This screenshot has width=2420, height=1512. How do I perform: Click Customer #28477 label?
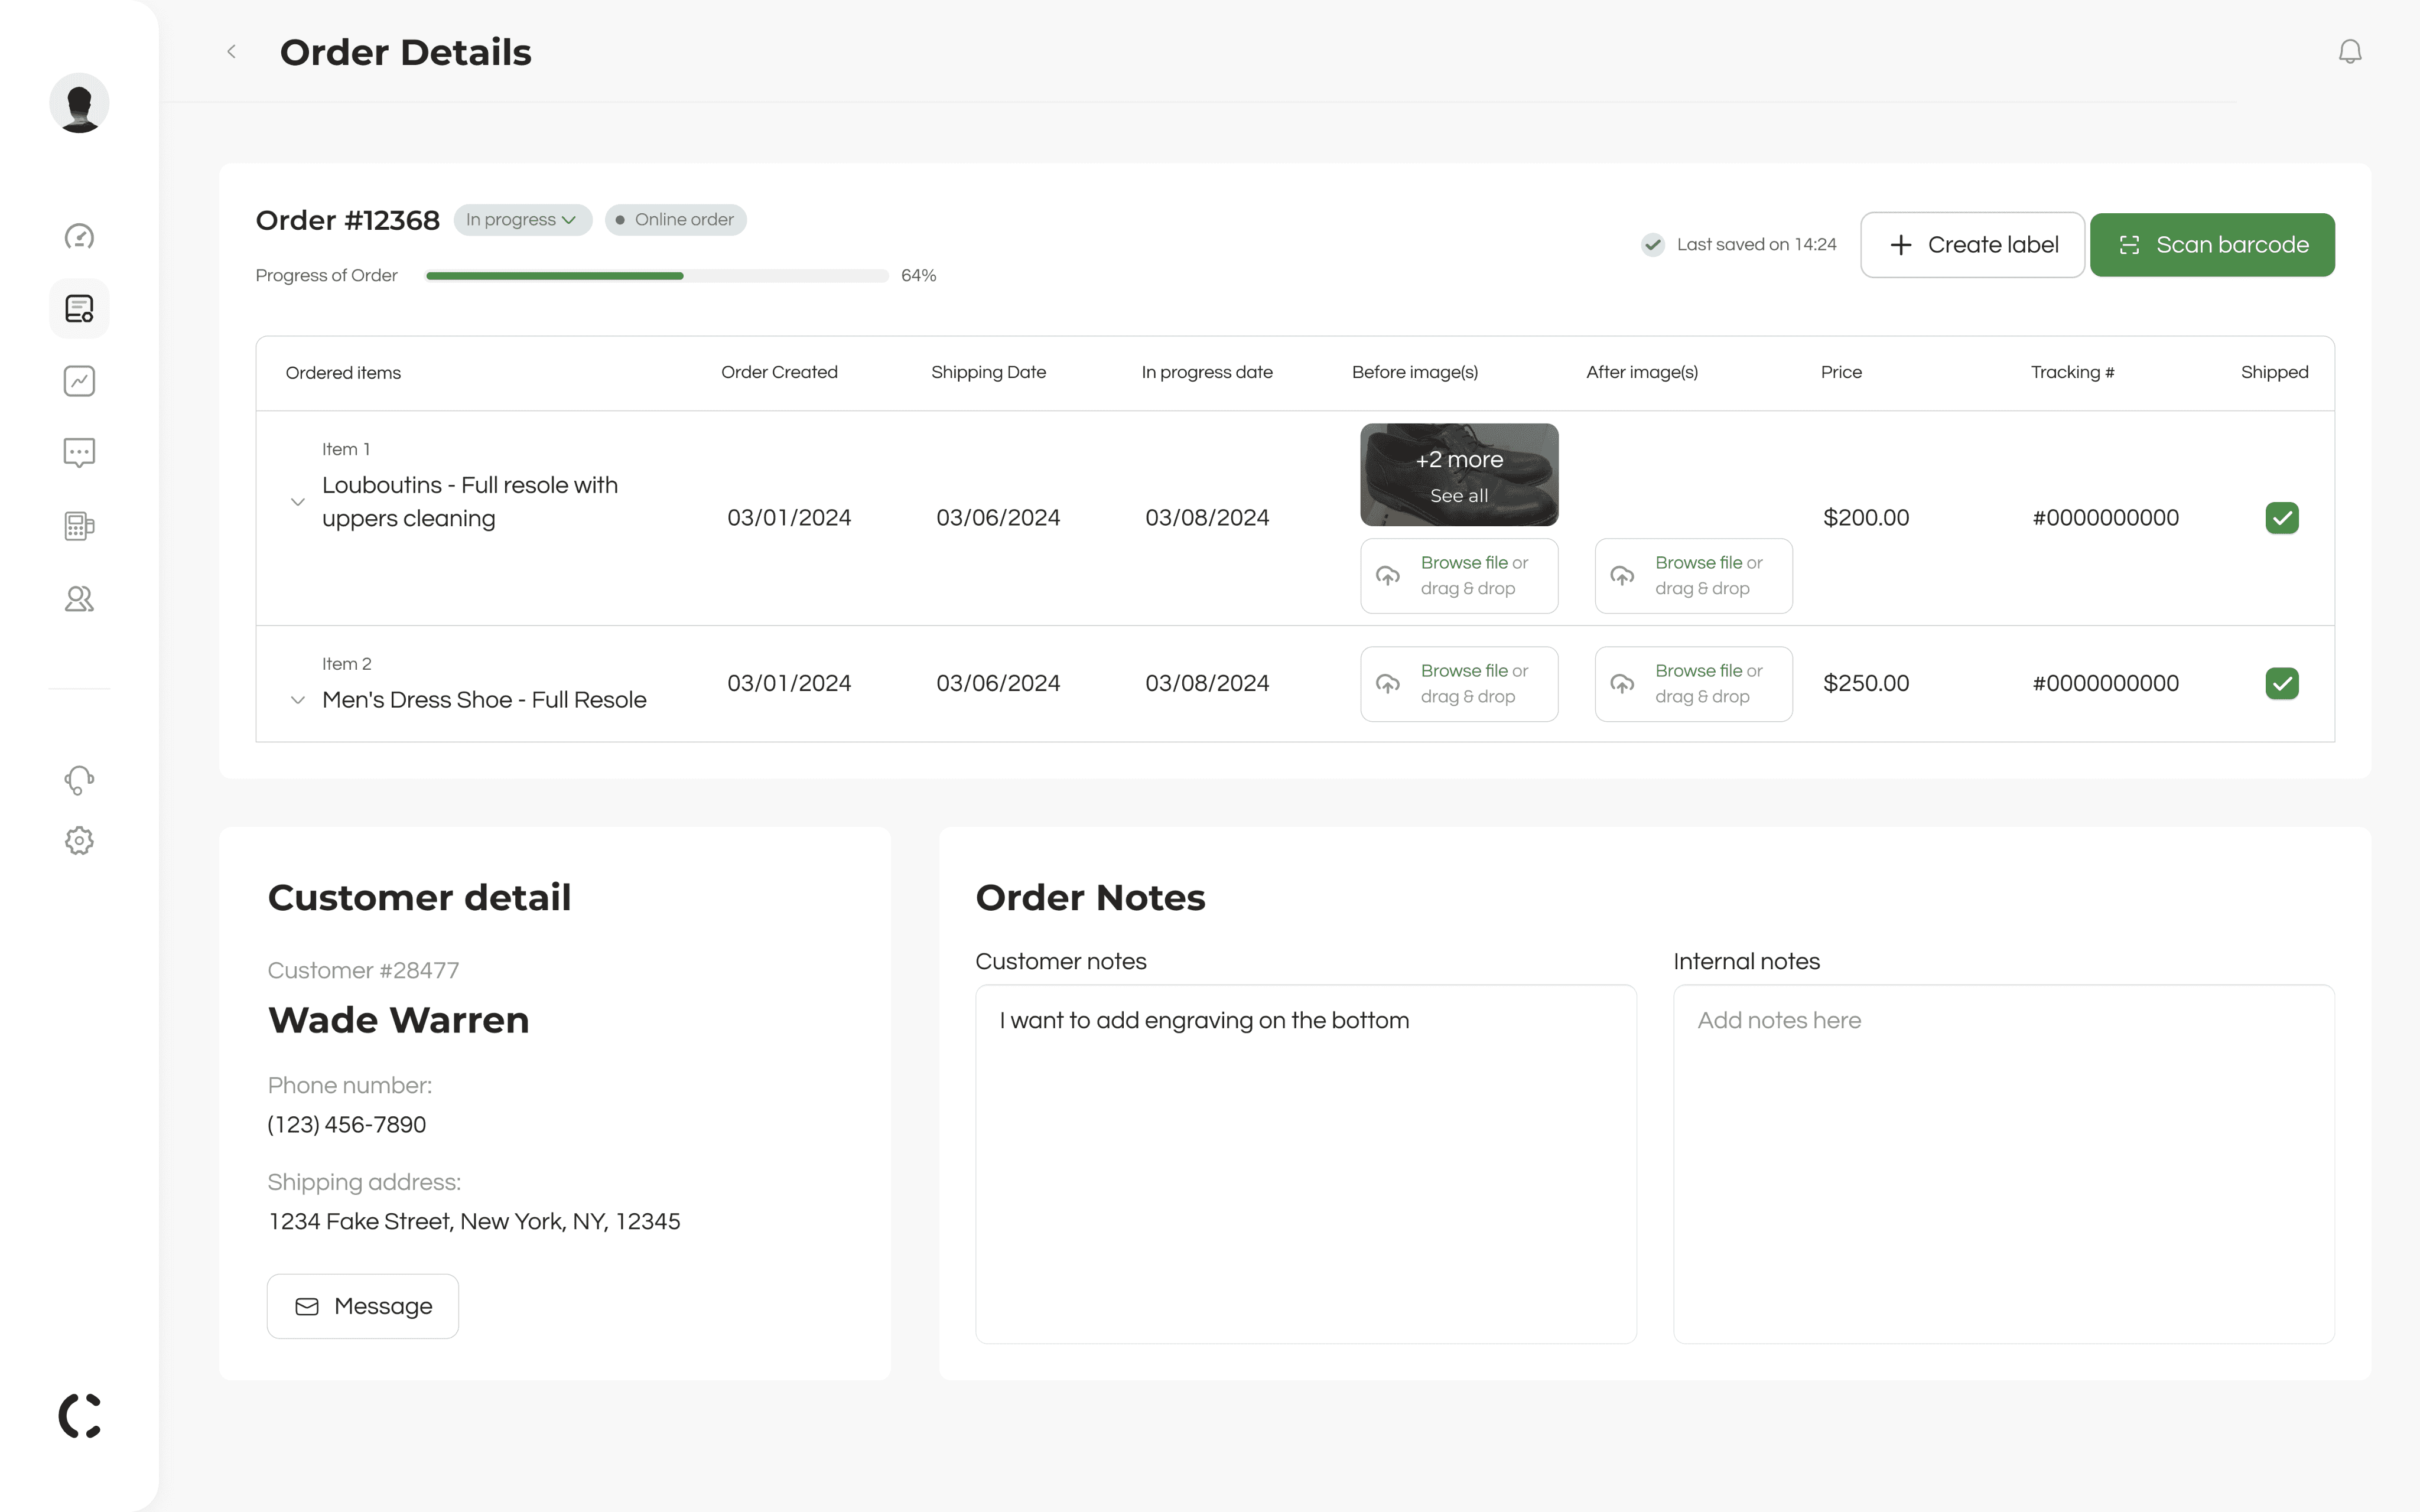click(x=363, y=971)
